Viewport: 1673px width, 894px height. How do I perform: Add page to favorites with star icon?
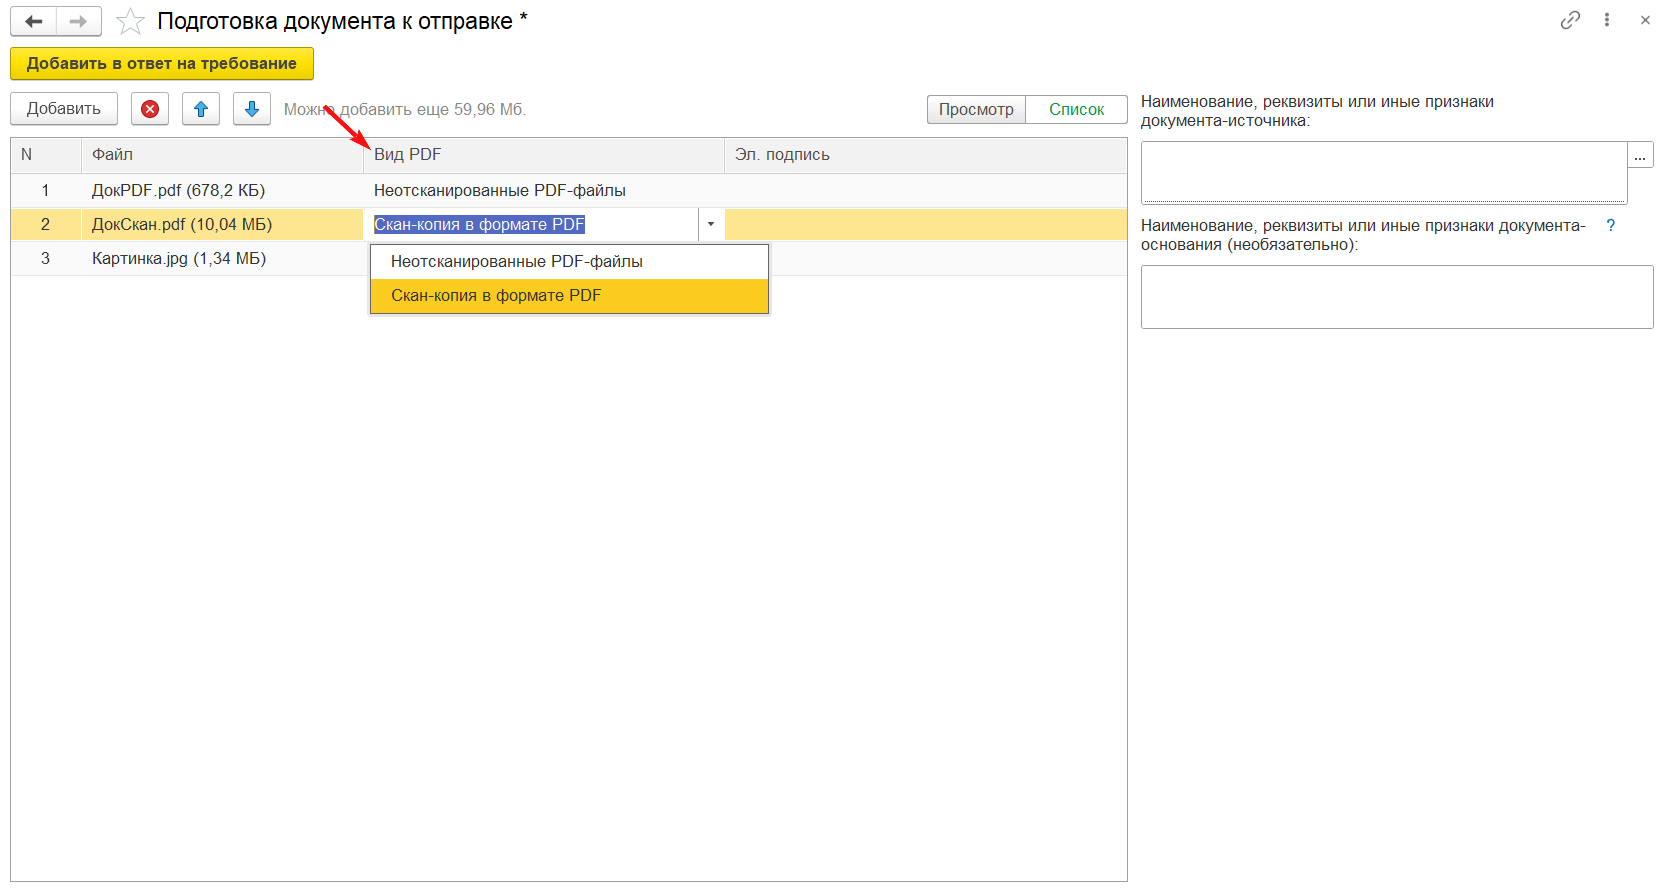coord(131,21)
